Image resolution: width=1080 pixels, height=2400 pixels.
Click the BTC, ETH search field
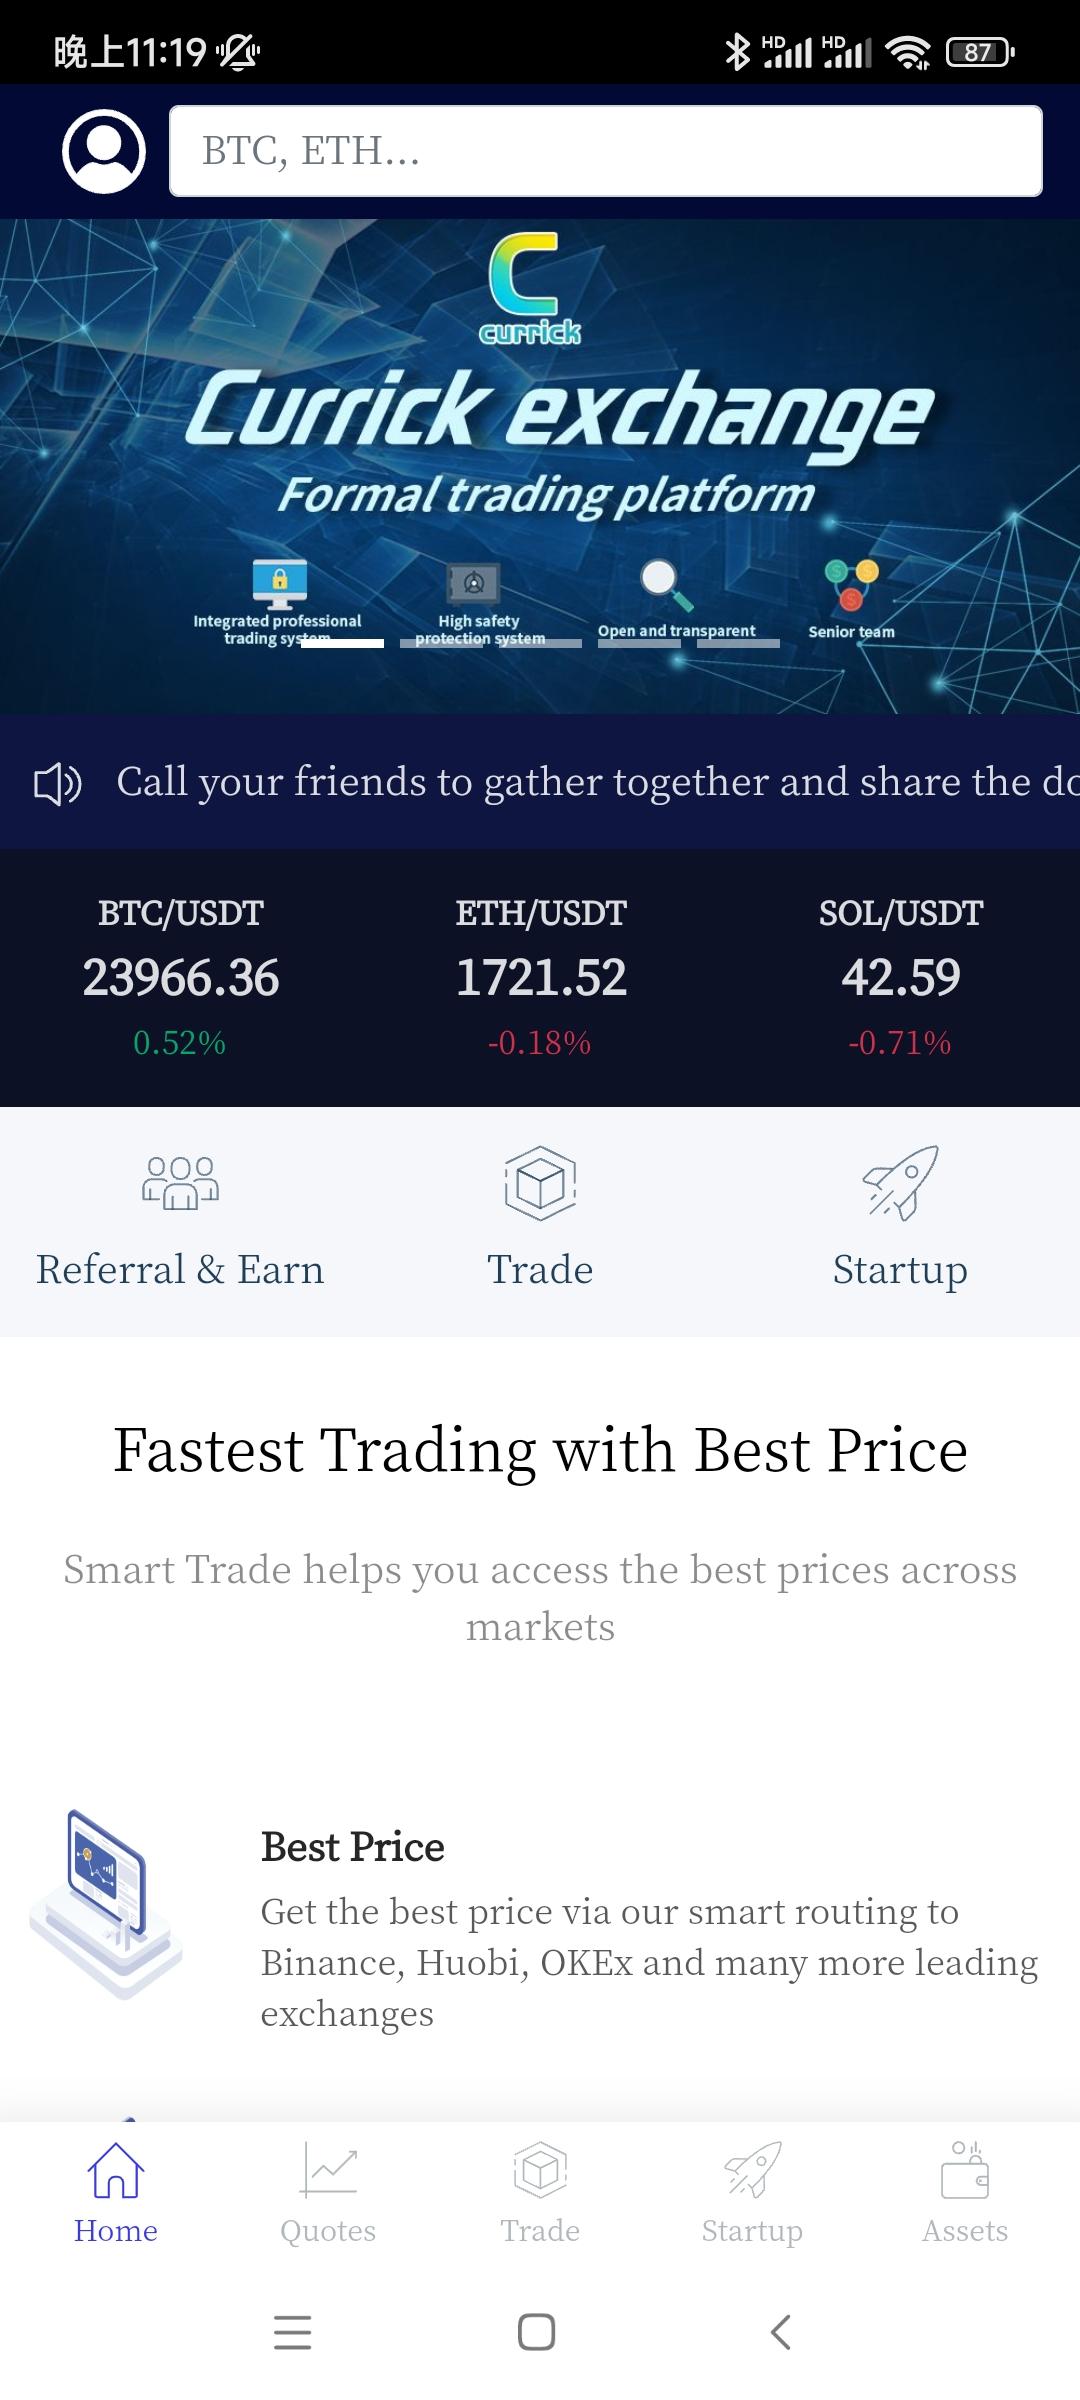(605, 151)
